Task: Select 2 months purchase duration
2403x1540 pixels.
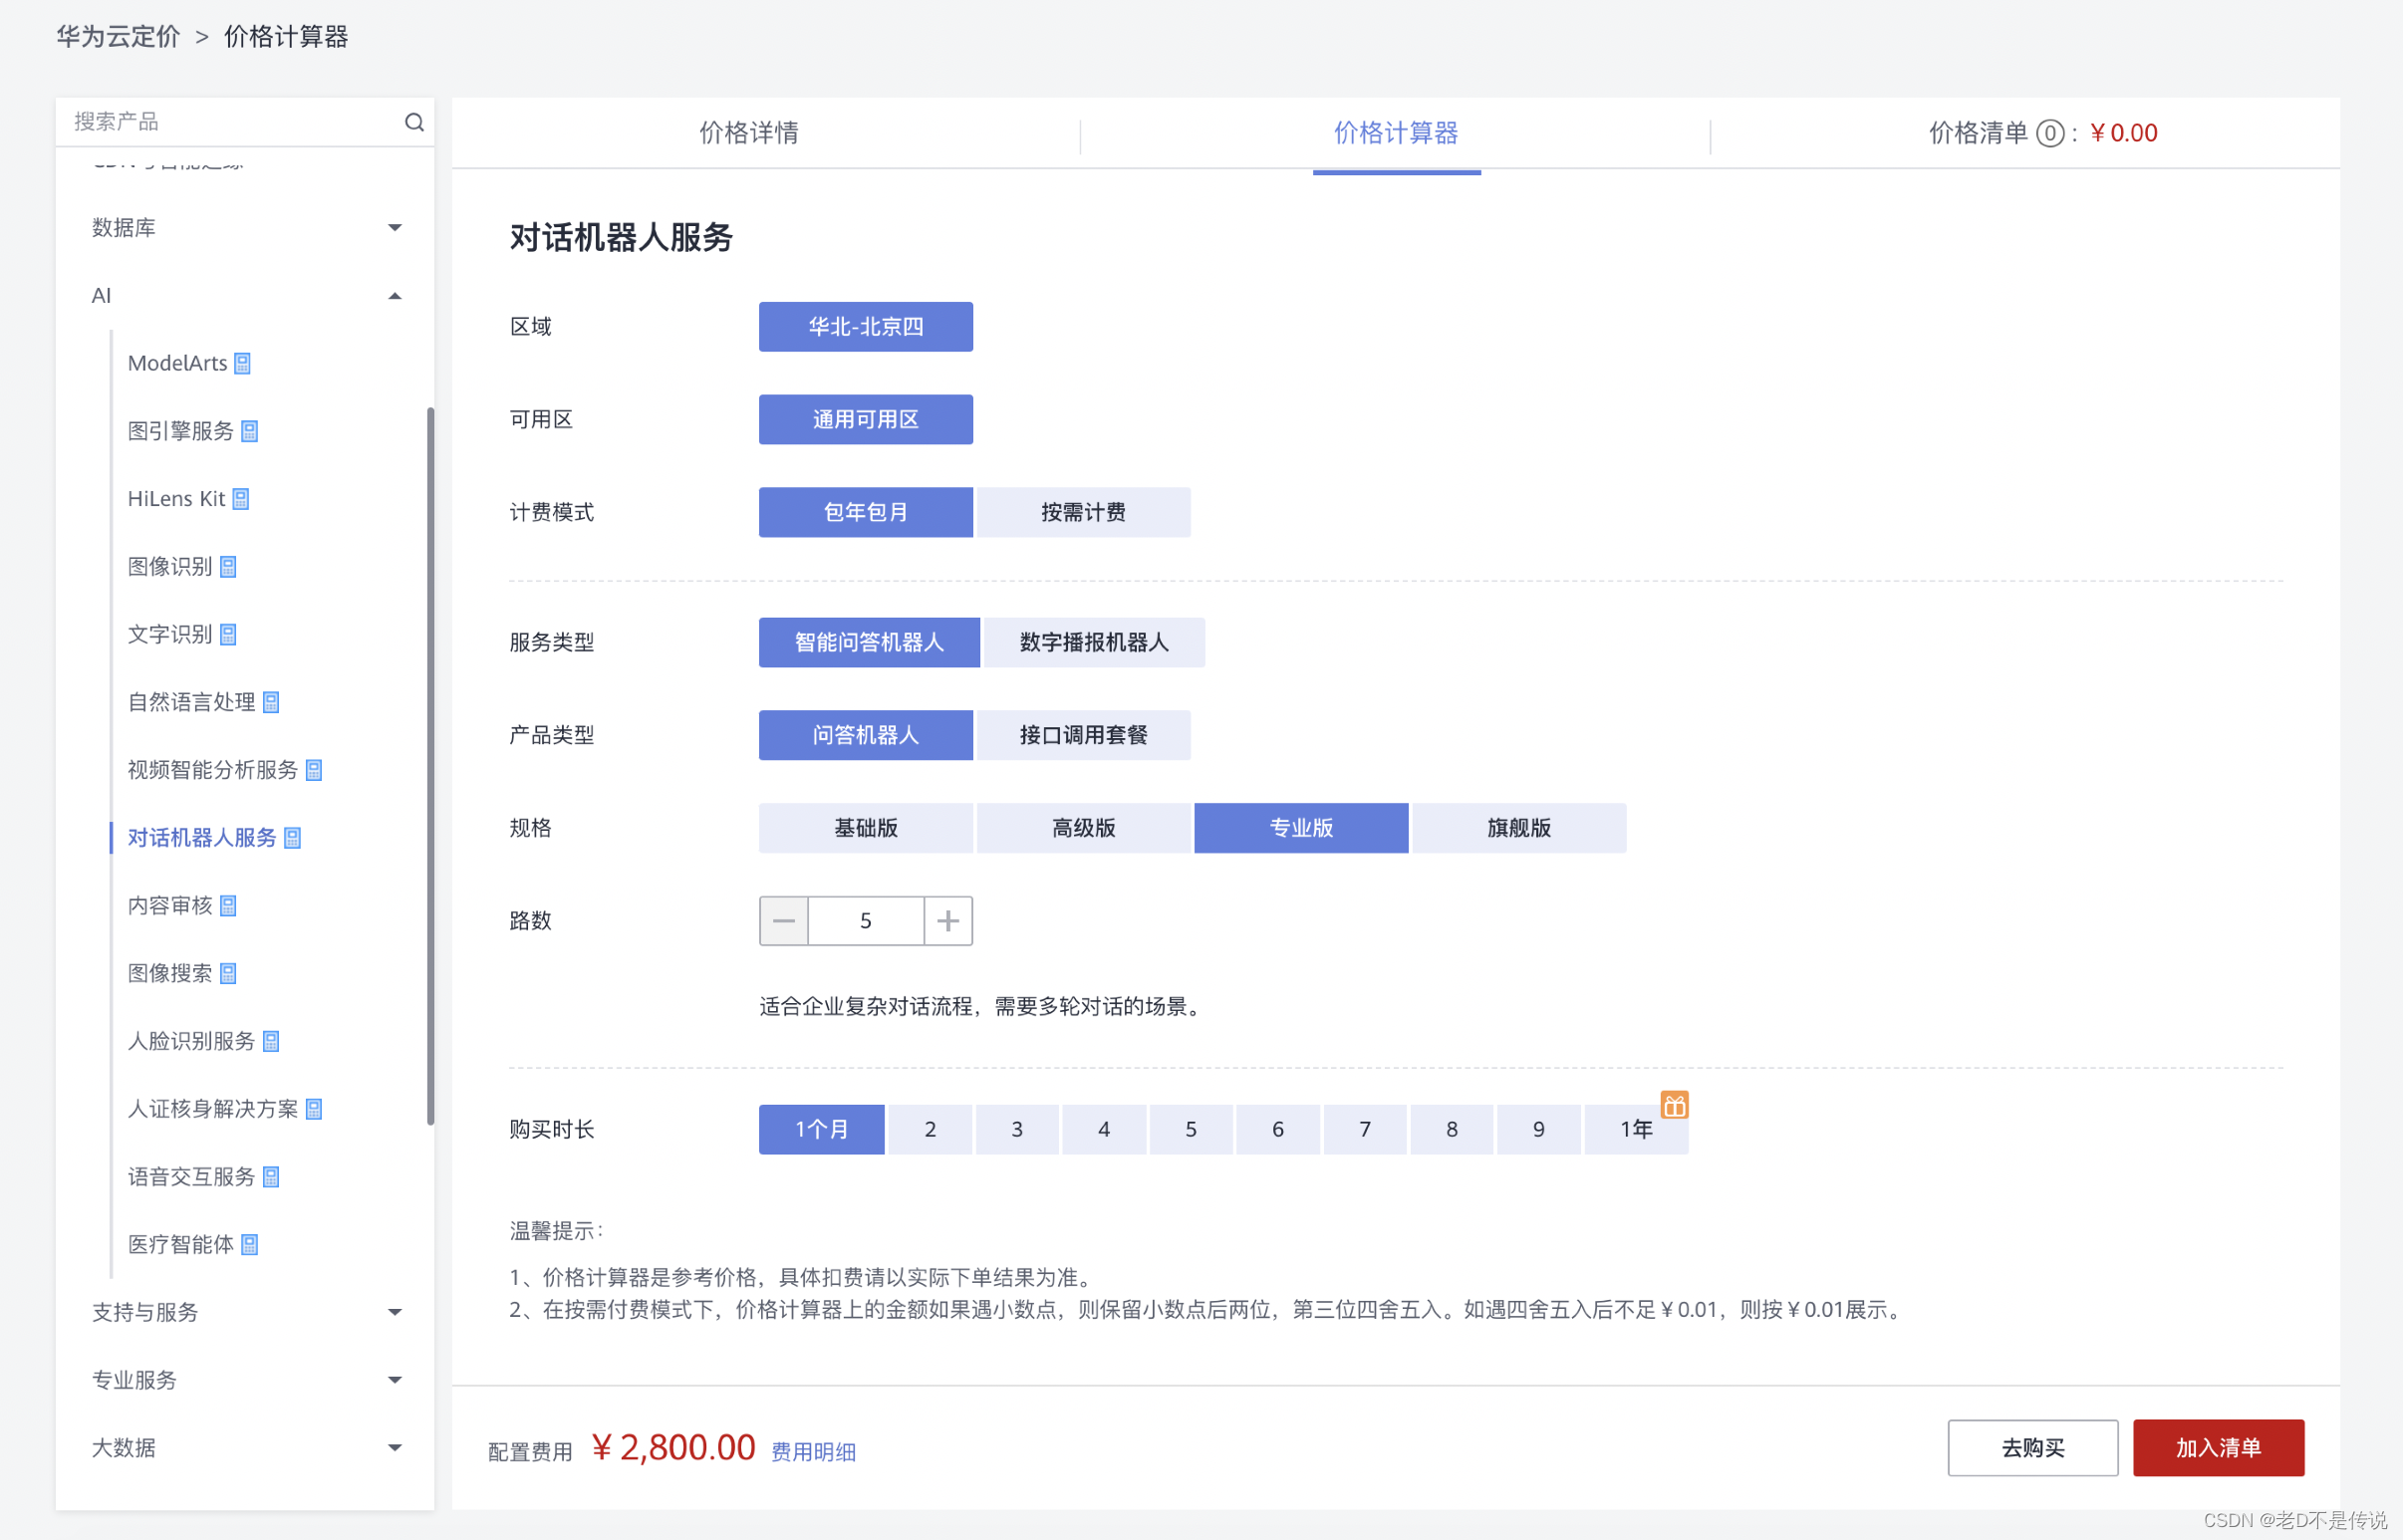Action: tap(930, 1130)
